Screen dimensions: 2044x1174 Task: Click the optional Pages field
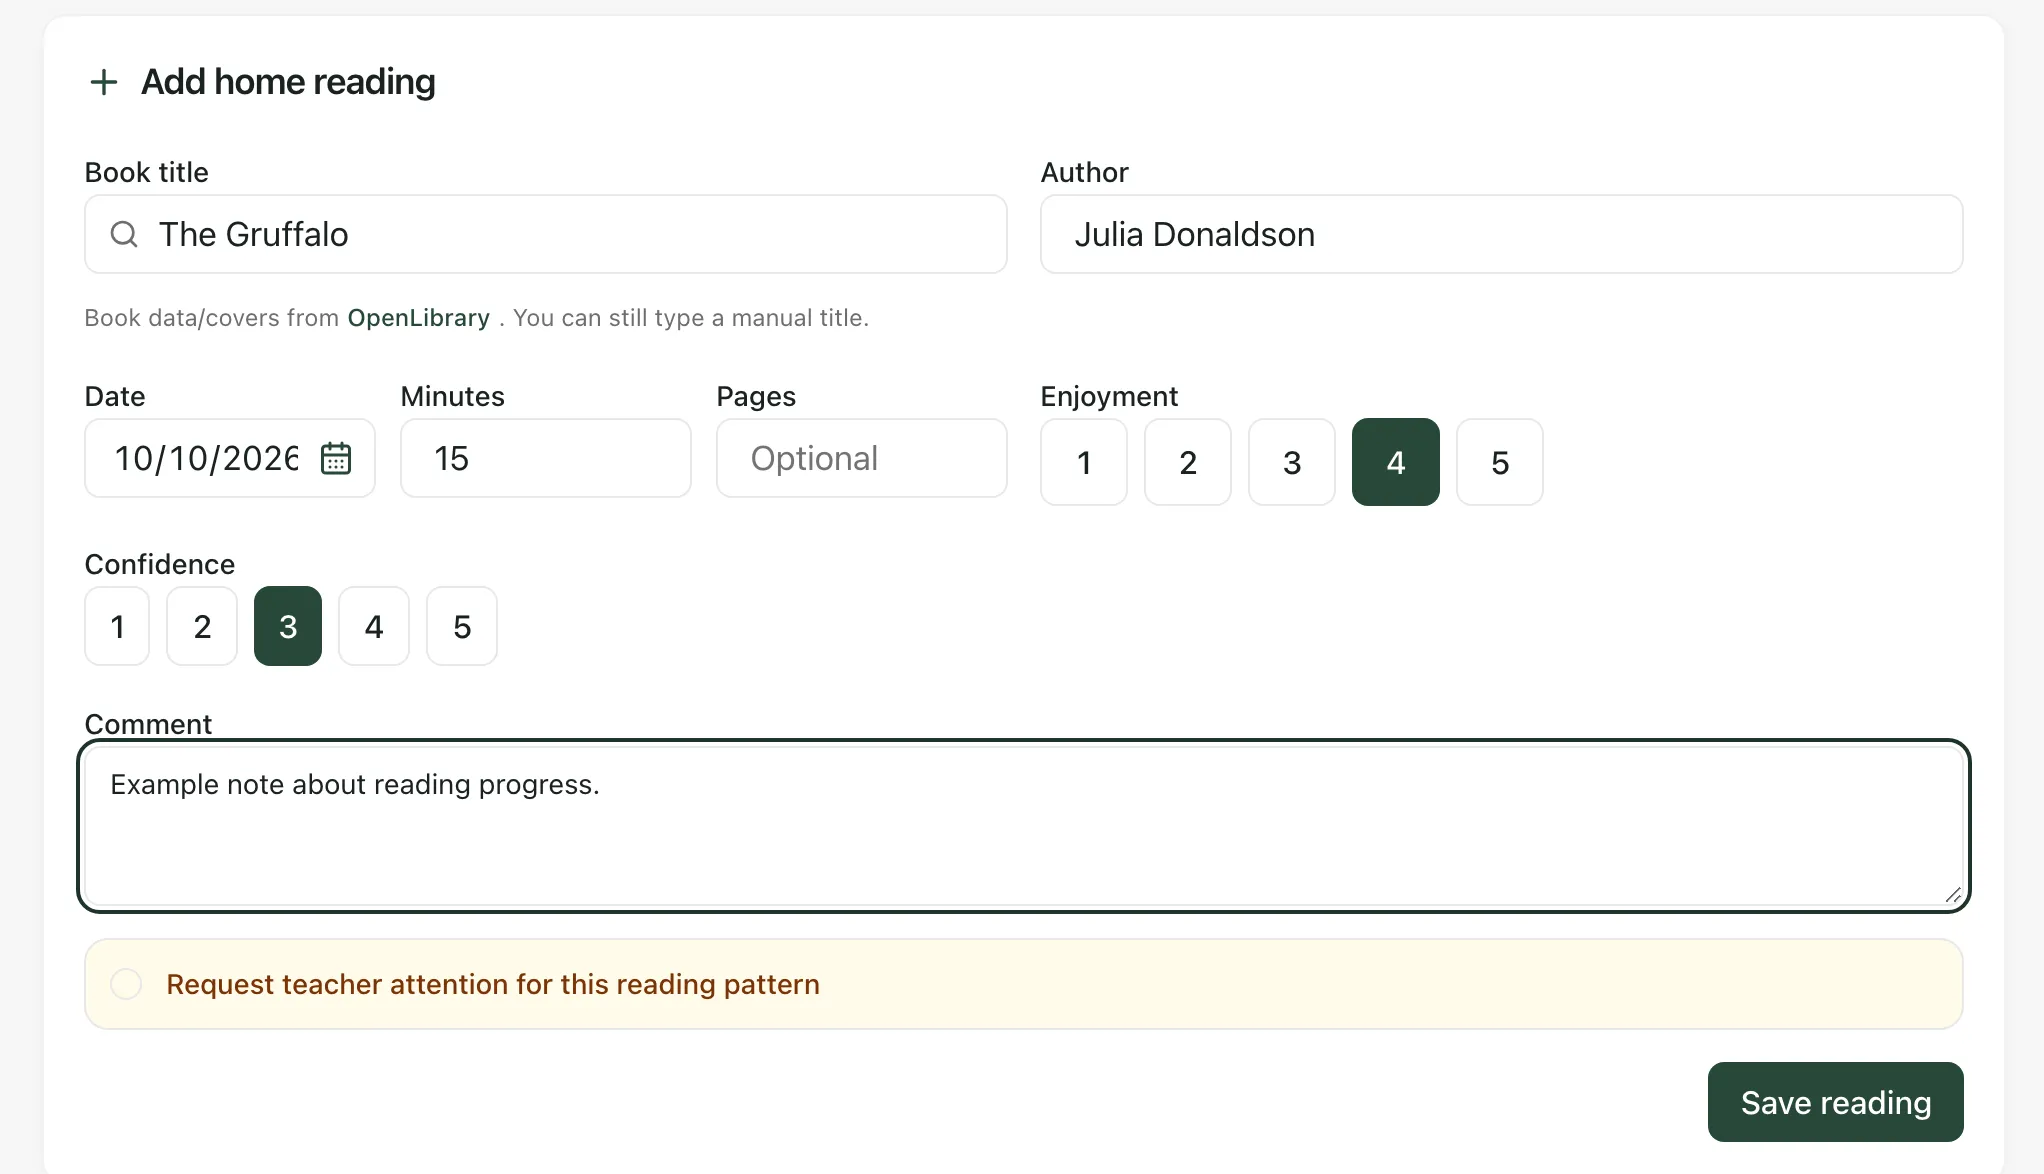click(x=861, y=458)
